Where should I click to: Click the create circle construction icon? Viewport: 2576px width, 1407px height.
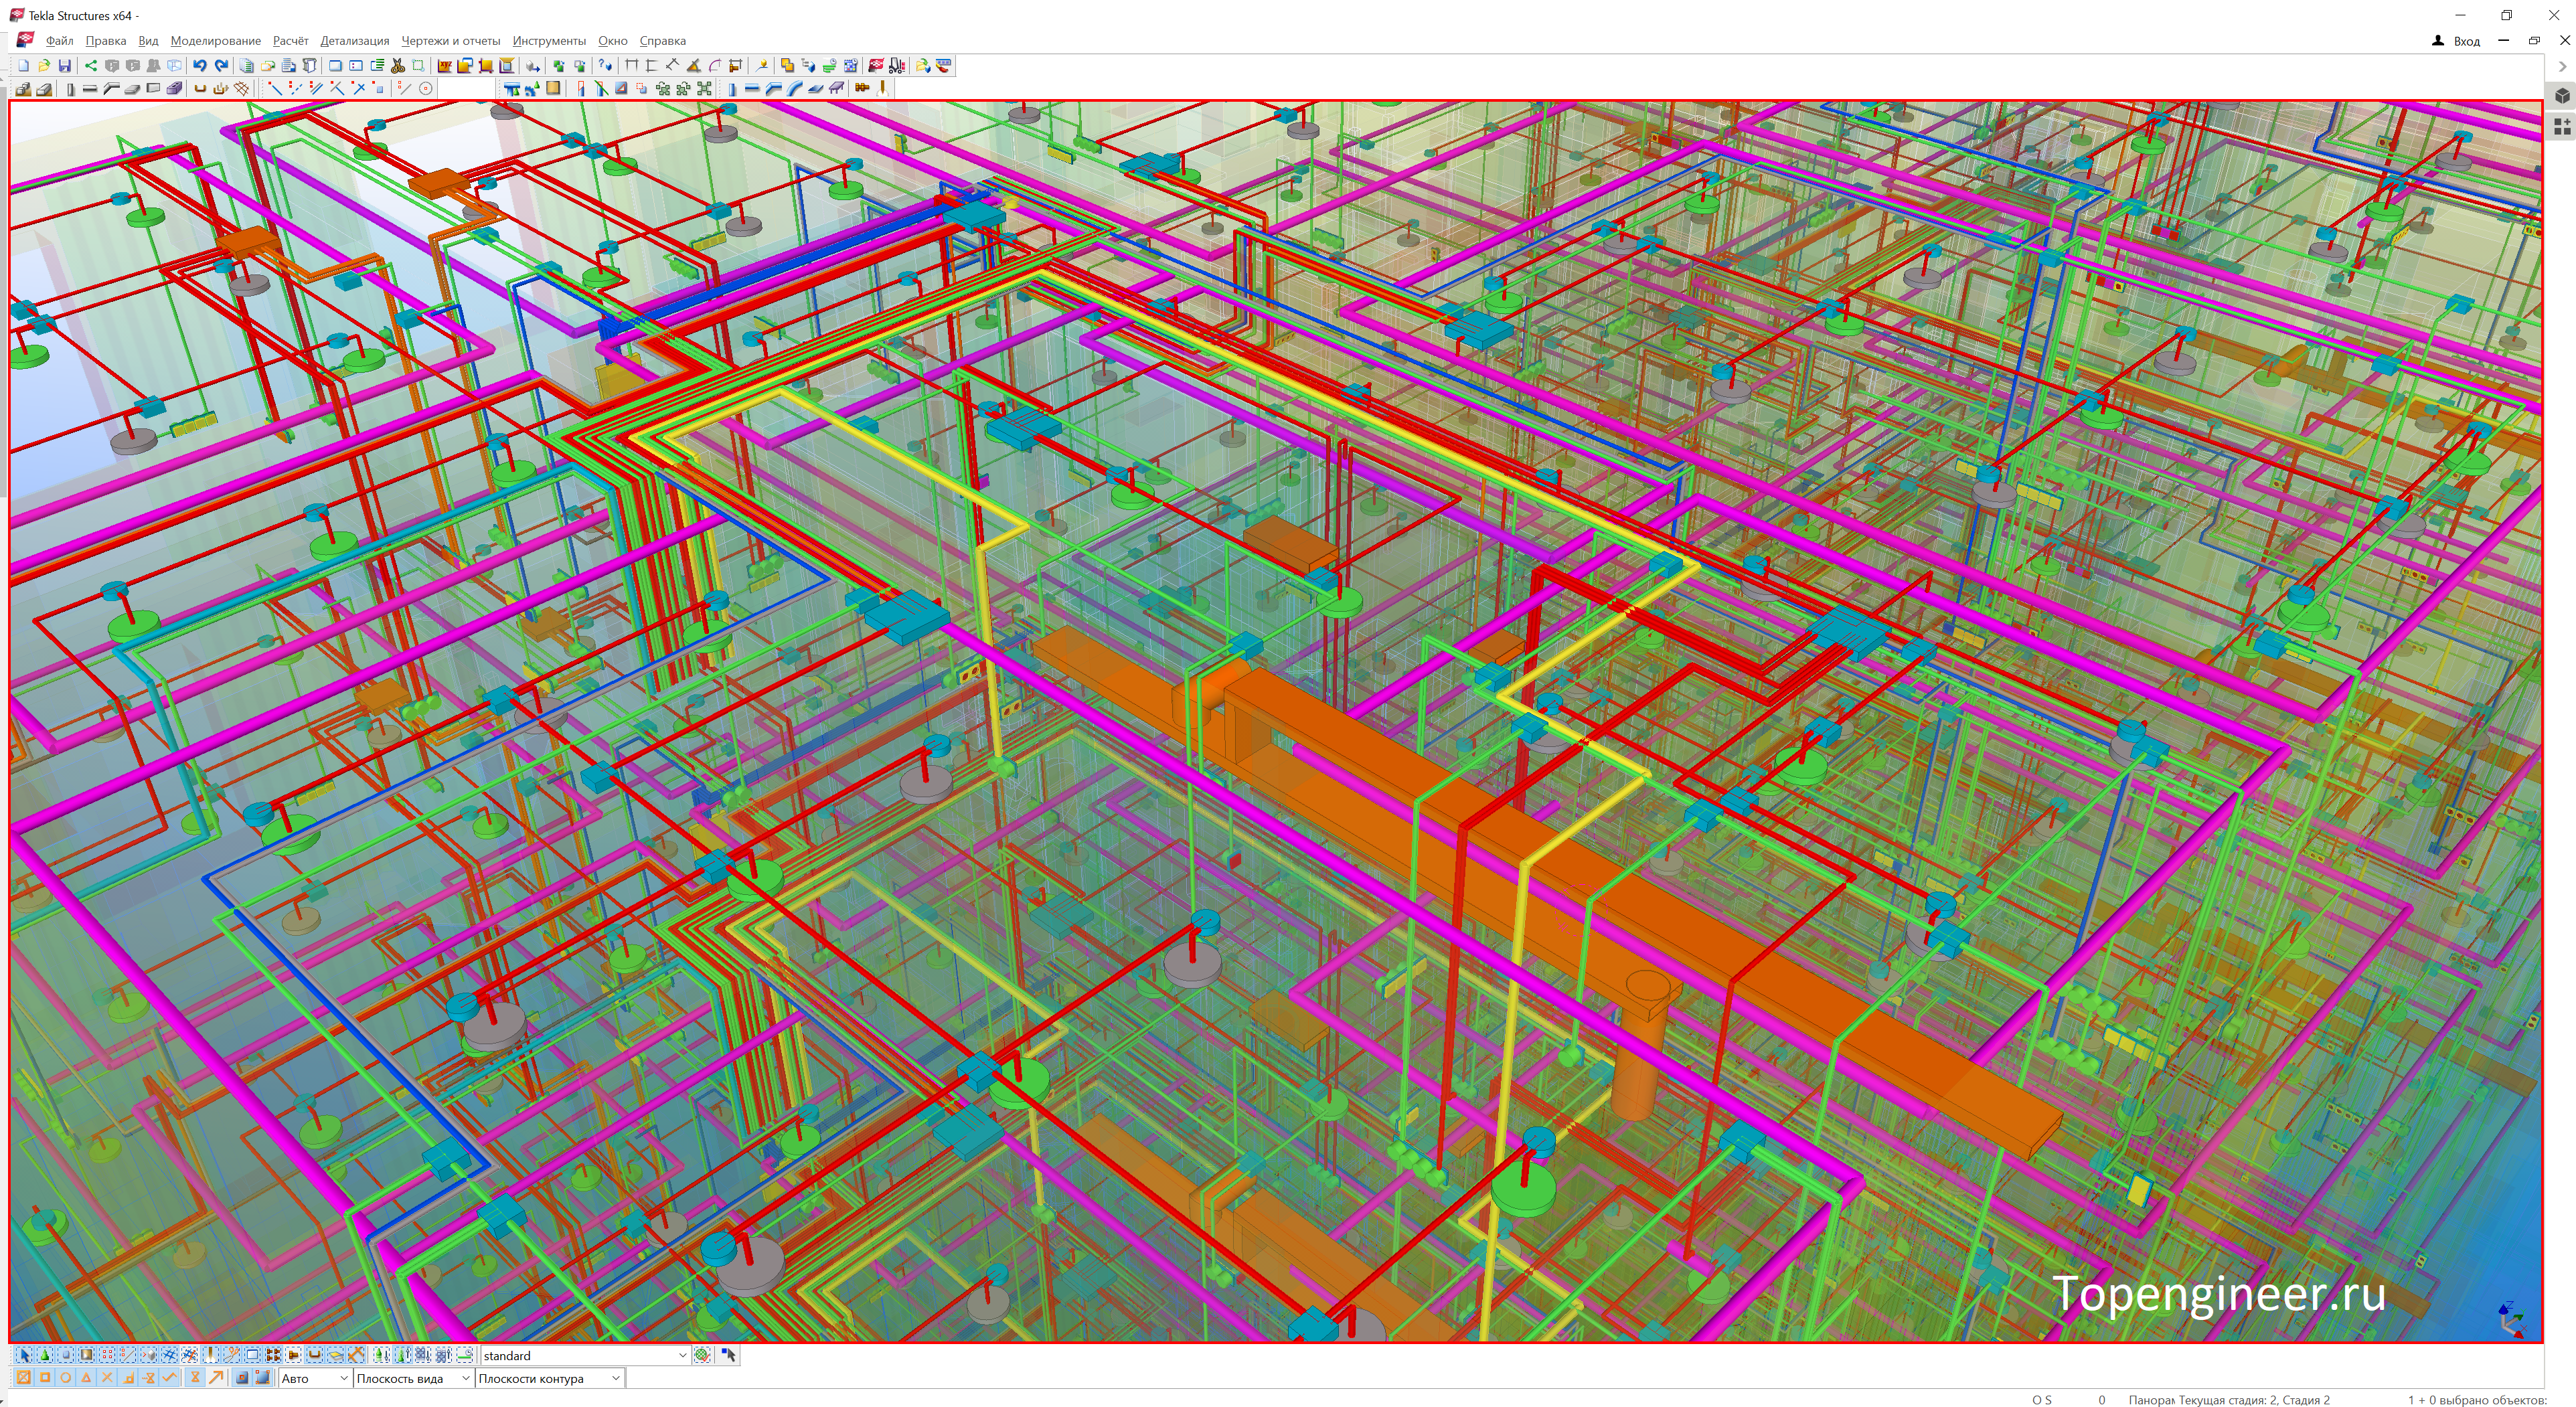pos(425,89)
